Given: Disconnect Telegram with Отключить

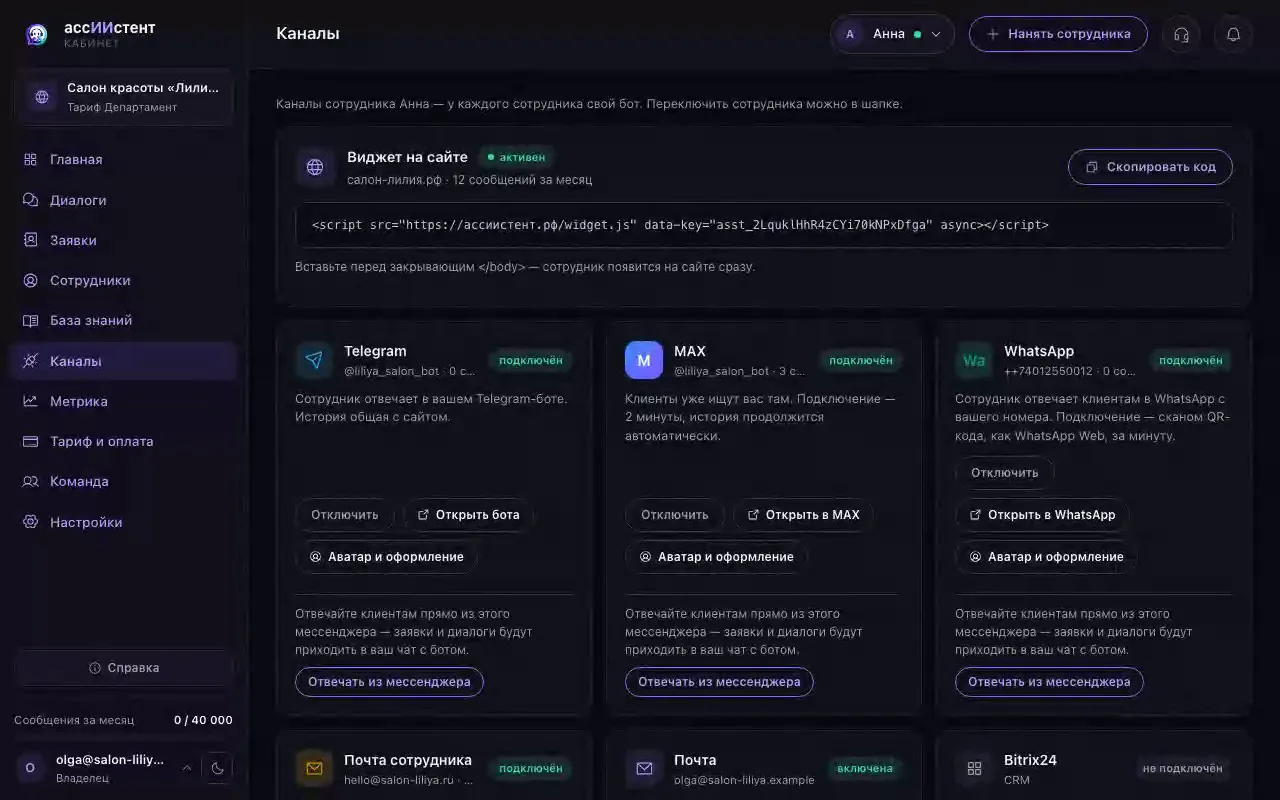Looking at the screenshot, I should (345, 515).
